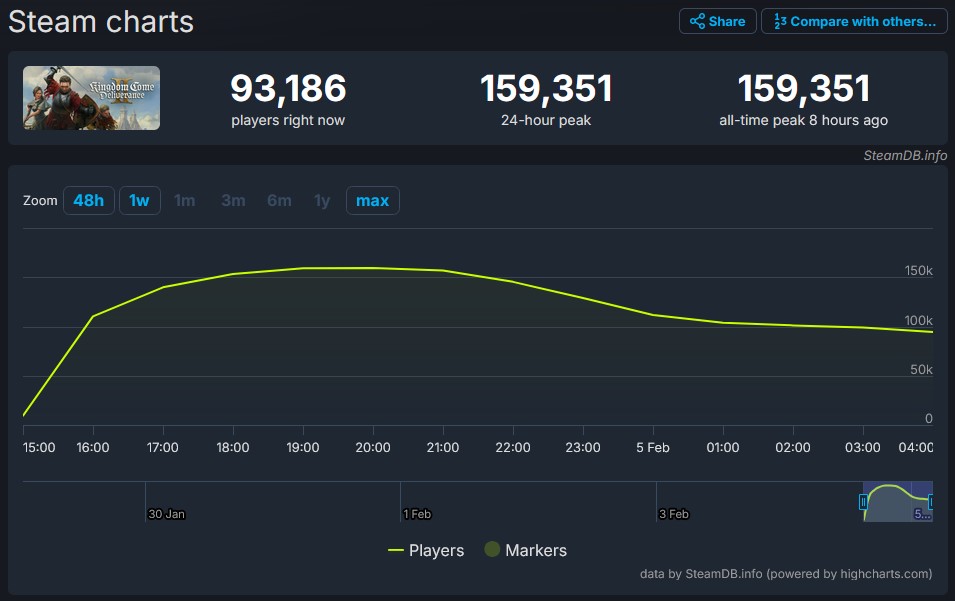
Task: Click the 150k y-axis label
Action: coord(918,270)
